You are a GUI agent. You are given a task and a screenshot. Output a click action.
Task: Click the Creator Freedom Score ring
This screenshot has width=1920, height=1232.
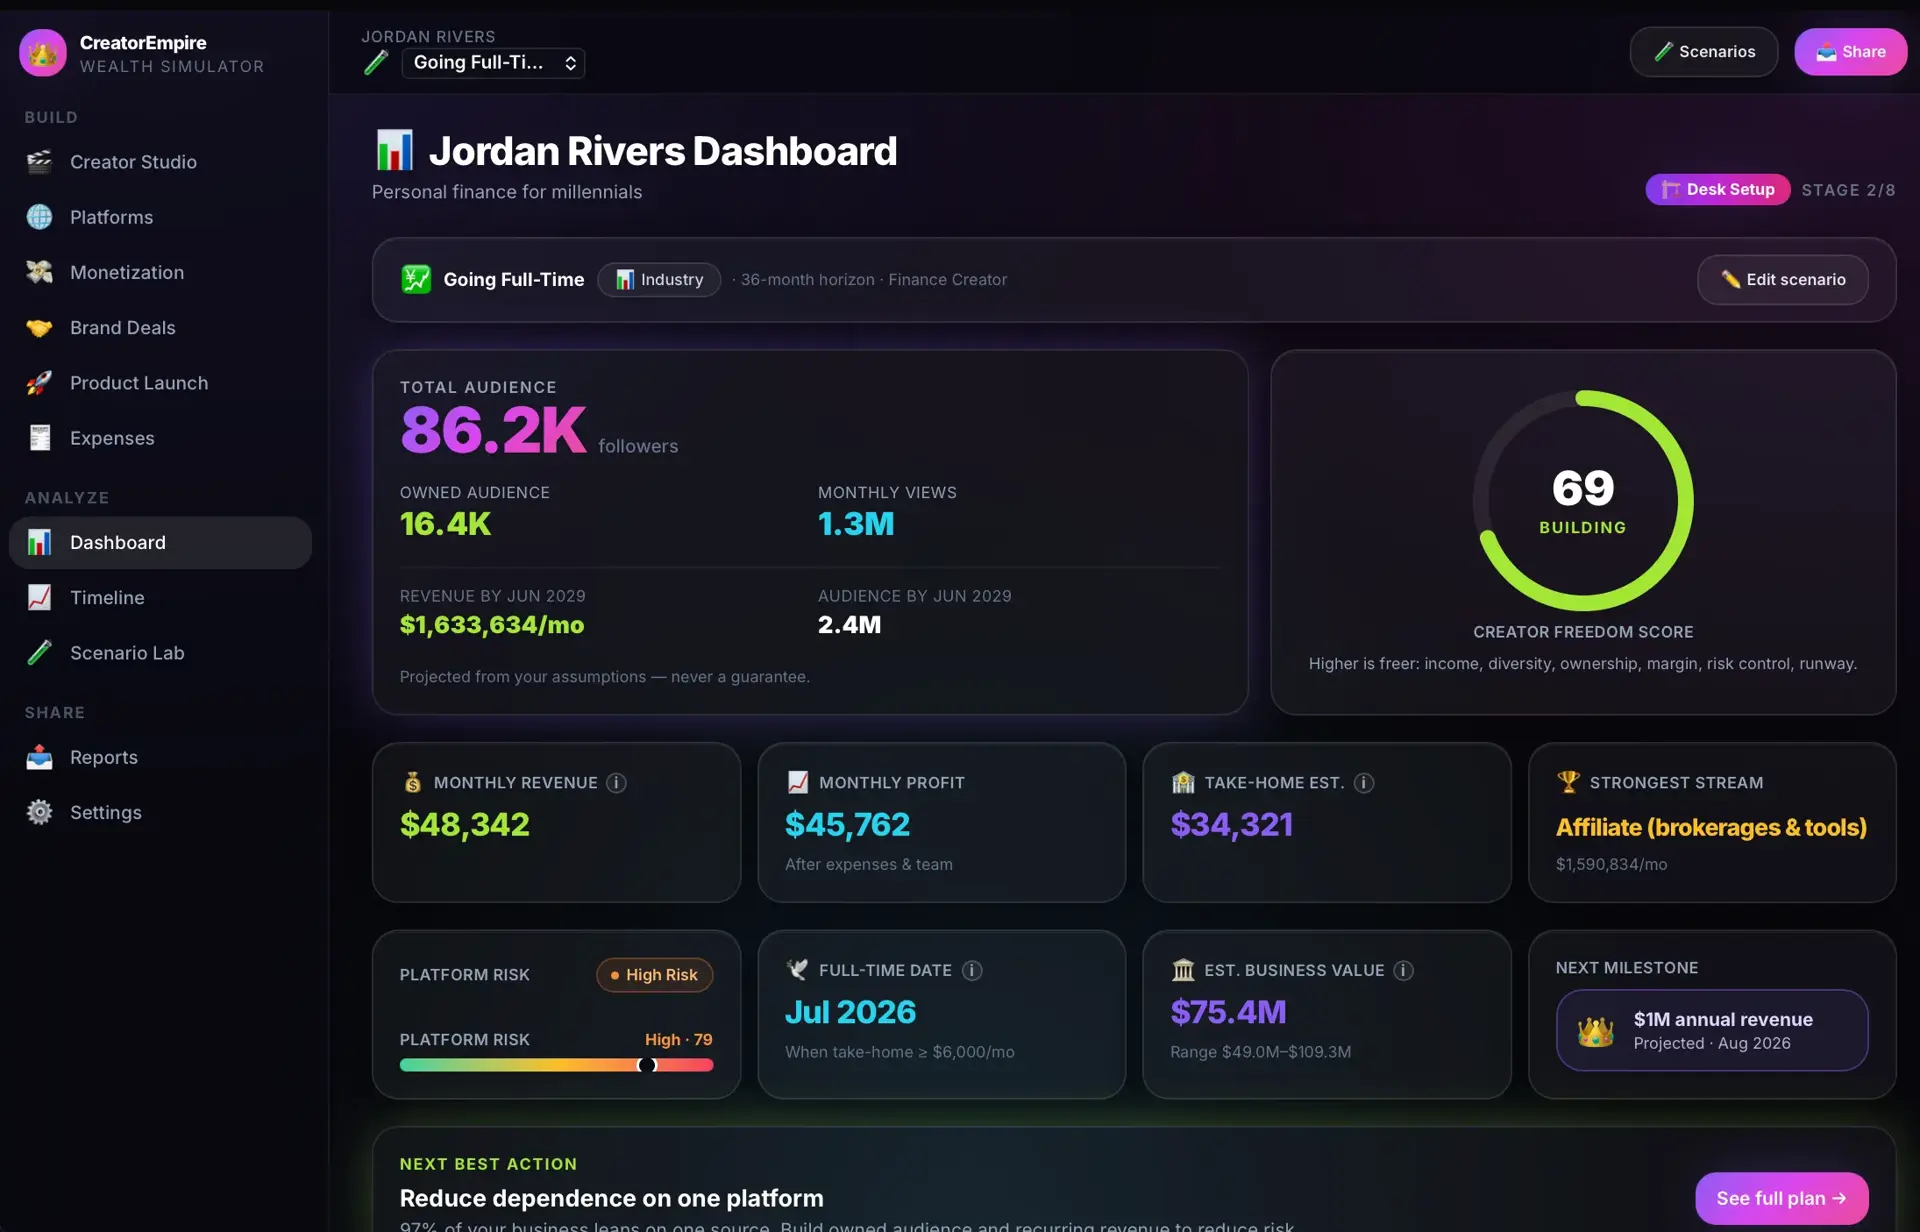point(1582,500)
